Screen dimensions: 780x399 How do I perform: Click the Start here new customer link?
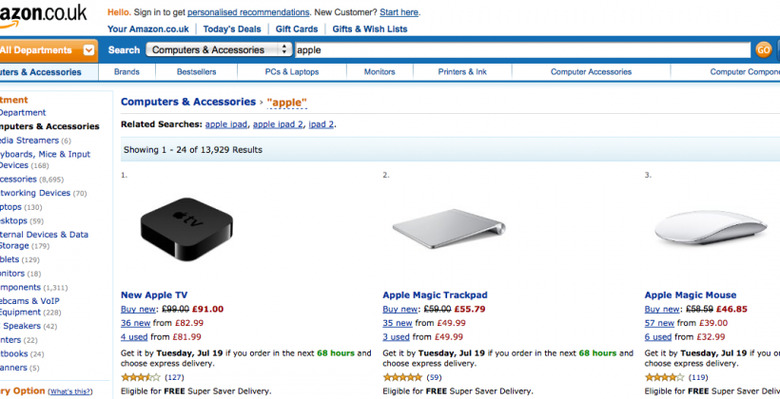[x=399, y=12]
